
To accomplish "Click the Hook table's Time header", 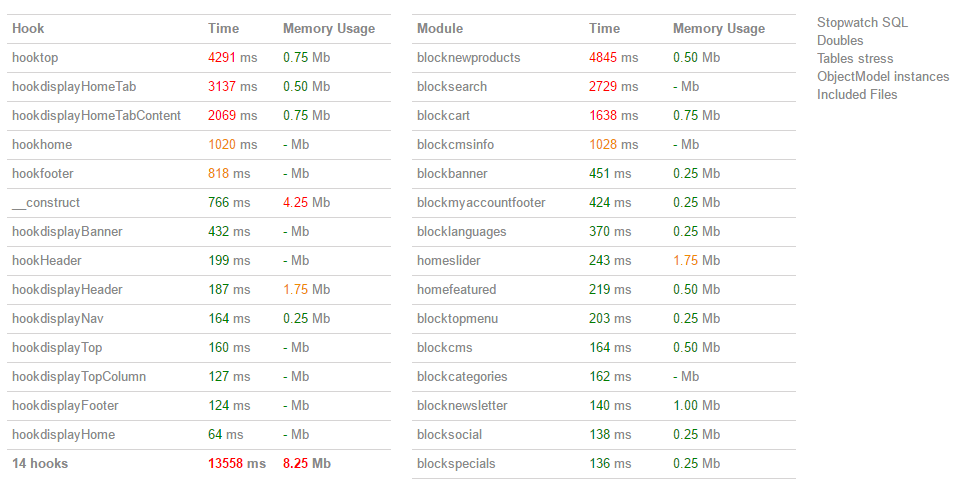I will pos(224,29).
